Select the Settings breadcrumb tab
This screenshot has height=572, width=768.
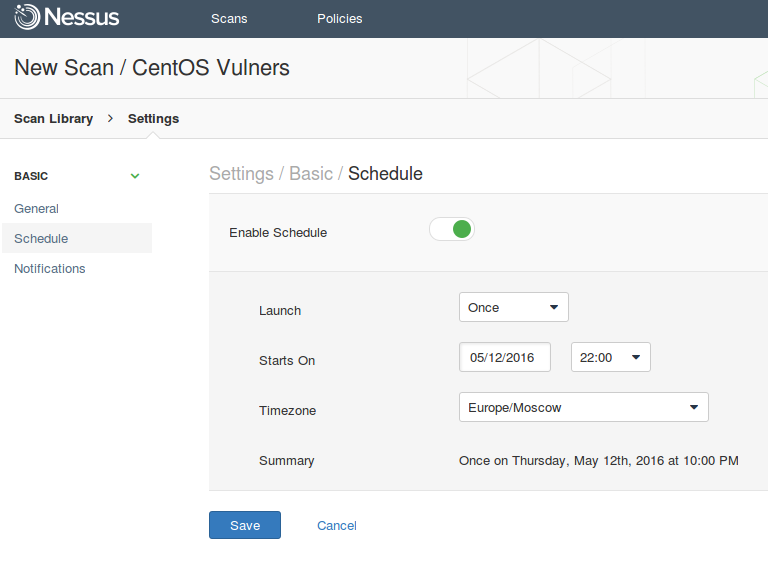(x=153, y=119)
